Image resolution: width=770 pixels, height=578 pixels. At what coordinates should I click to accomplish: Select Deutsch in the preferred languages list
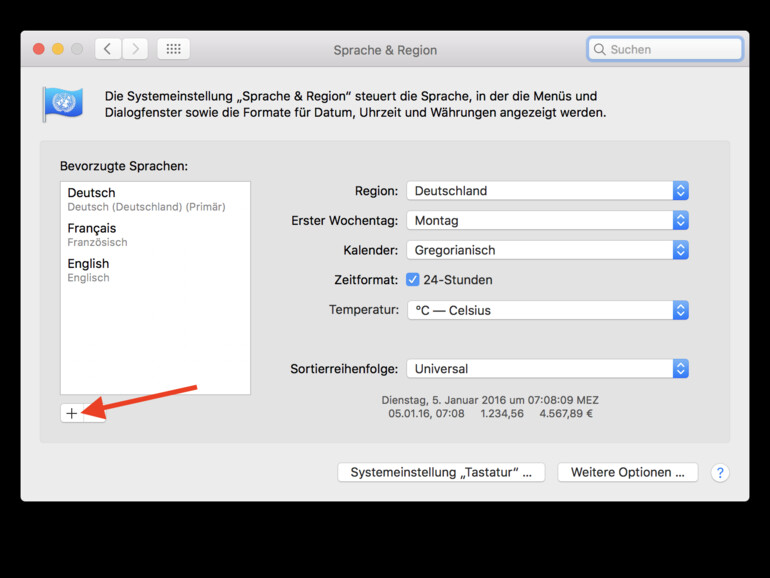155,199
